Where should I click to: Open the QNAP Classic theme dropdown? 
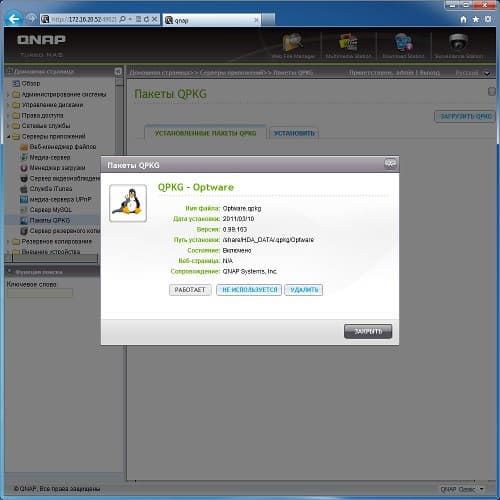click(462, 489)
